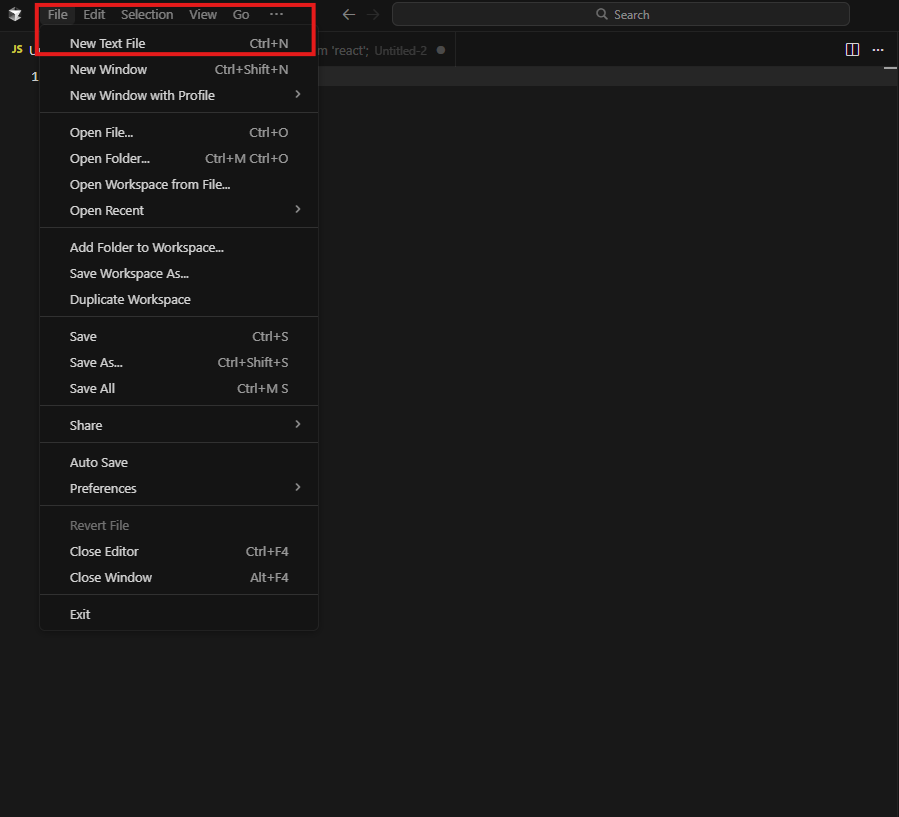Open the Edit menu
Screen dimensions: 899x817
pos(94,15)
